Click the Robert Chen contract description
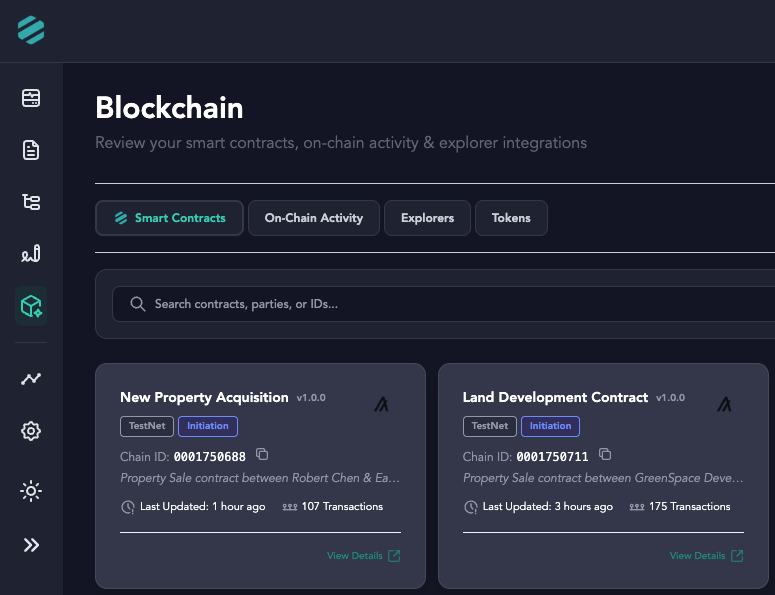This screenshot has height=595, width=775. (260, 478)
